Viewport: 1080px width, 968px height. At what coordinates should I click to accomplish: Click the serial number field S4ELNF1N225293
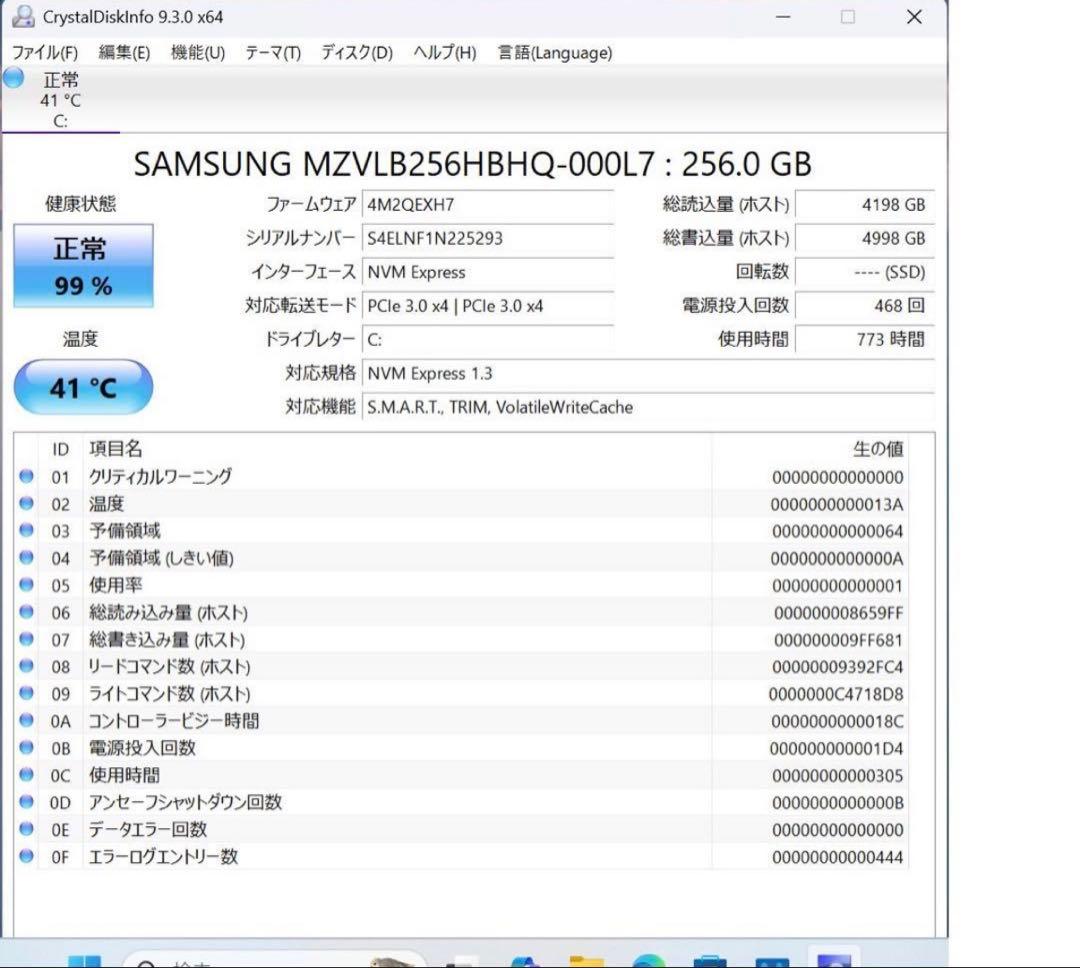click(488, 238)
